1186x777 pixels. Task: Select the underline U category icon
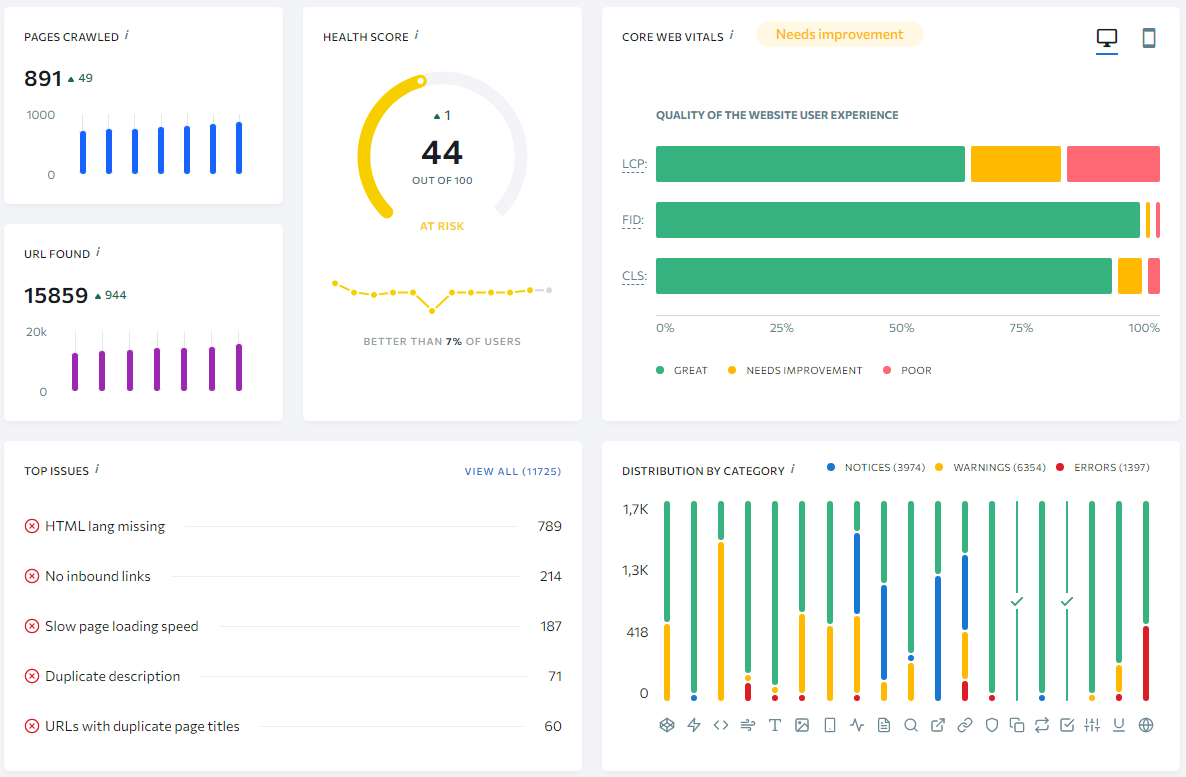click(1119, 725)
